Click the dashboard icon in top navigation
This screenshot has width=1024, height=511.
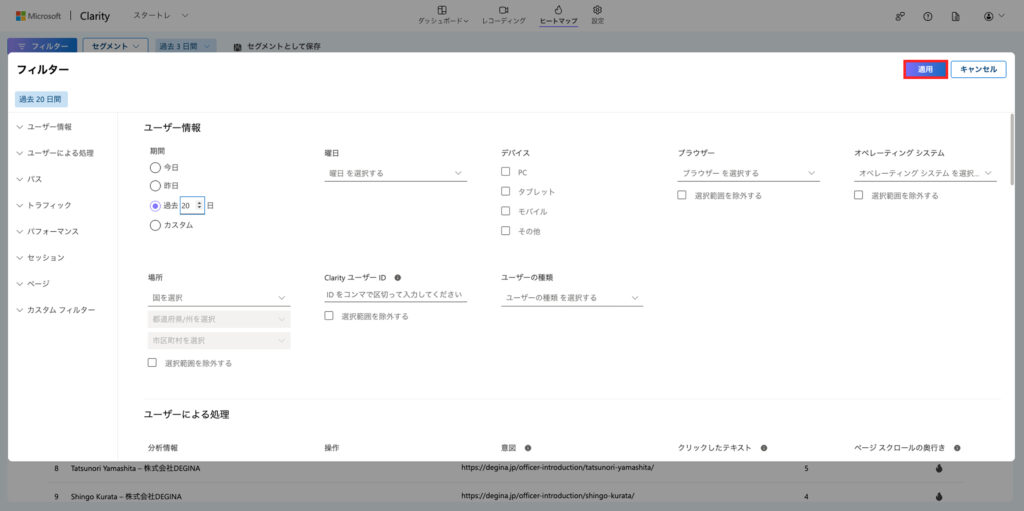pyautogui.click(x=442, y=10)
